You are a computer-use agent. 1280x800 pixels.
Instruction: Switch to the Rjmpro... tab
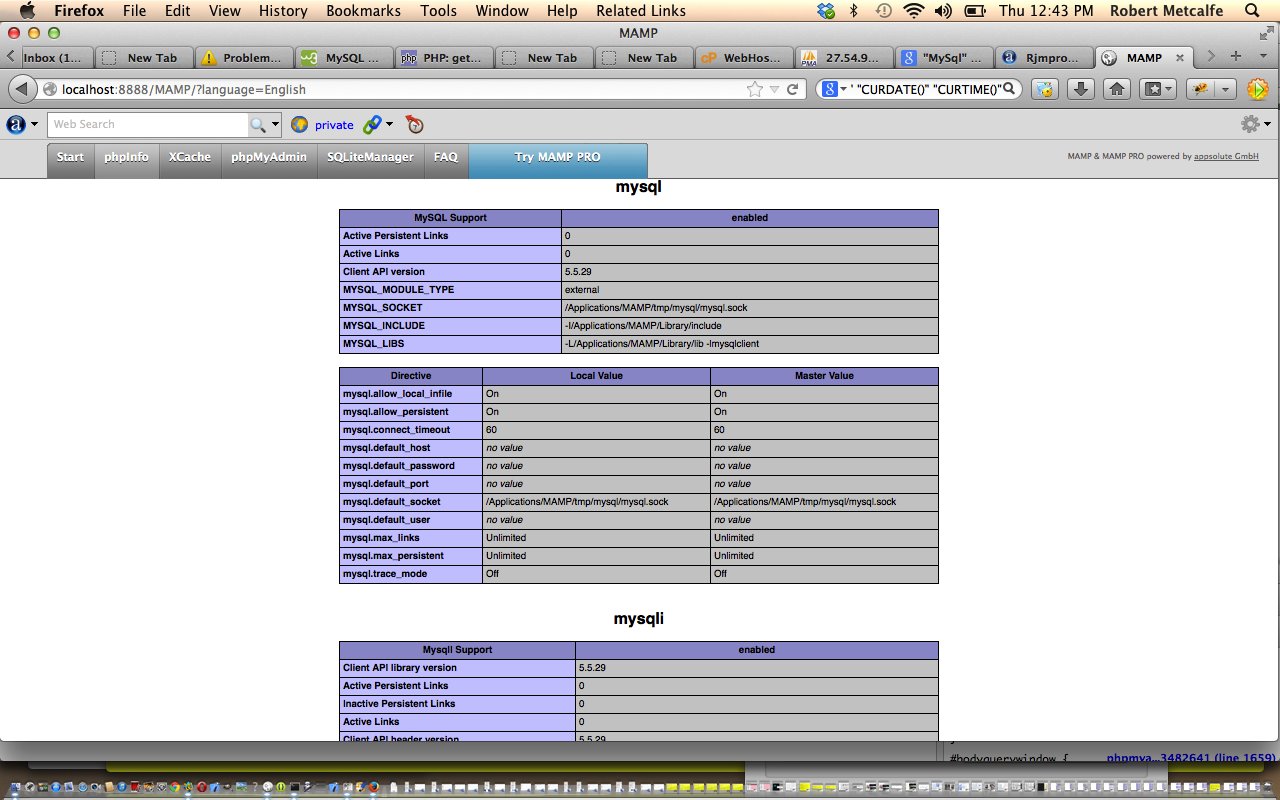1043,57
